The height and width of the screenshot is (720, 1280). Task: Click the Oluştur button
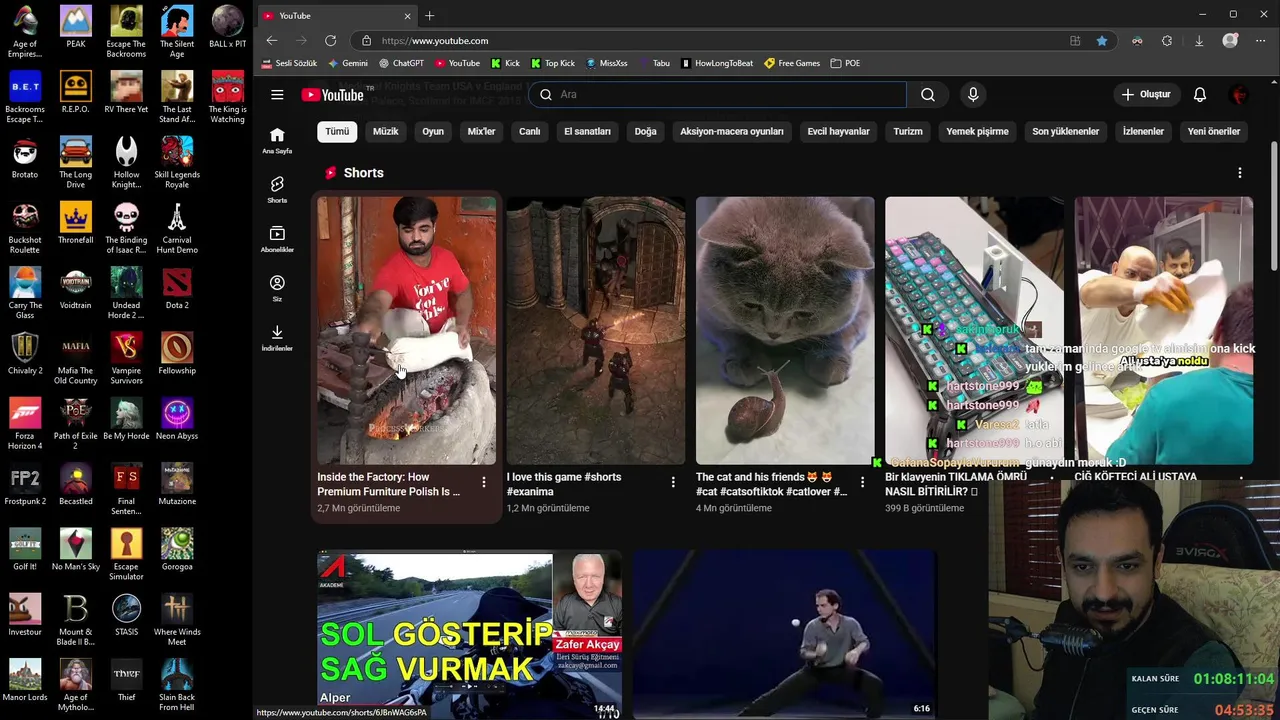click(x=1146, y=95)
